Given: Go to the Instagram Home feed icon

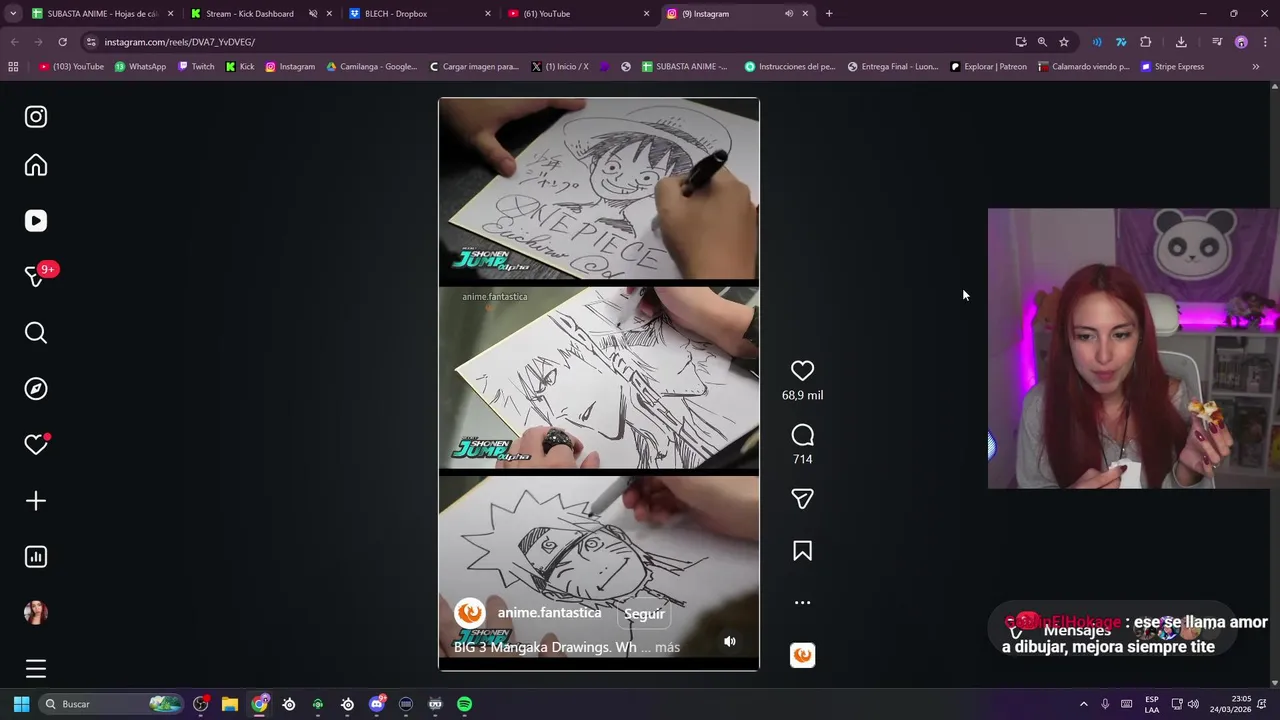Looking at the screenshot, I should point(36,165).
